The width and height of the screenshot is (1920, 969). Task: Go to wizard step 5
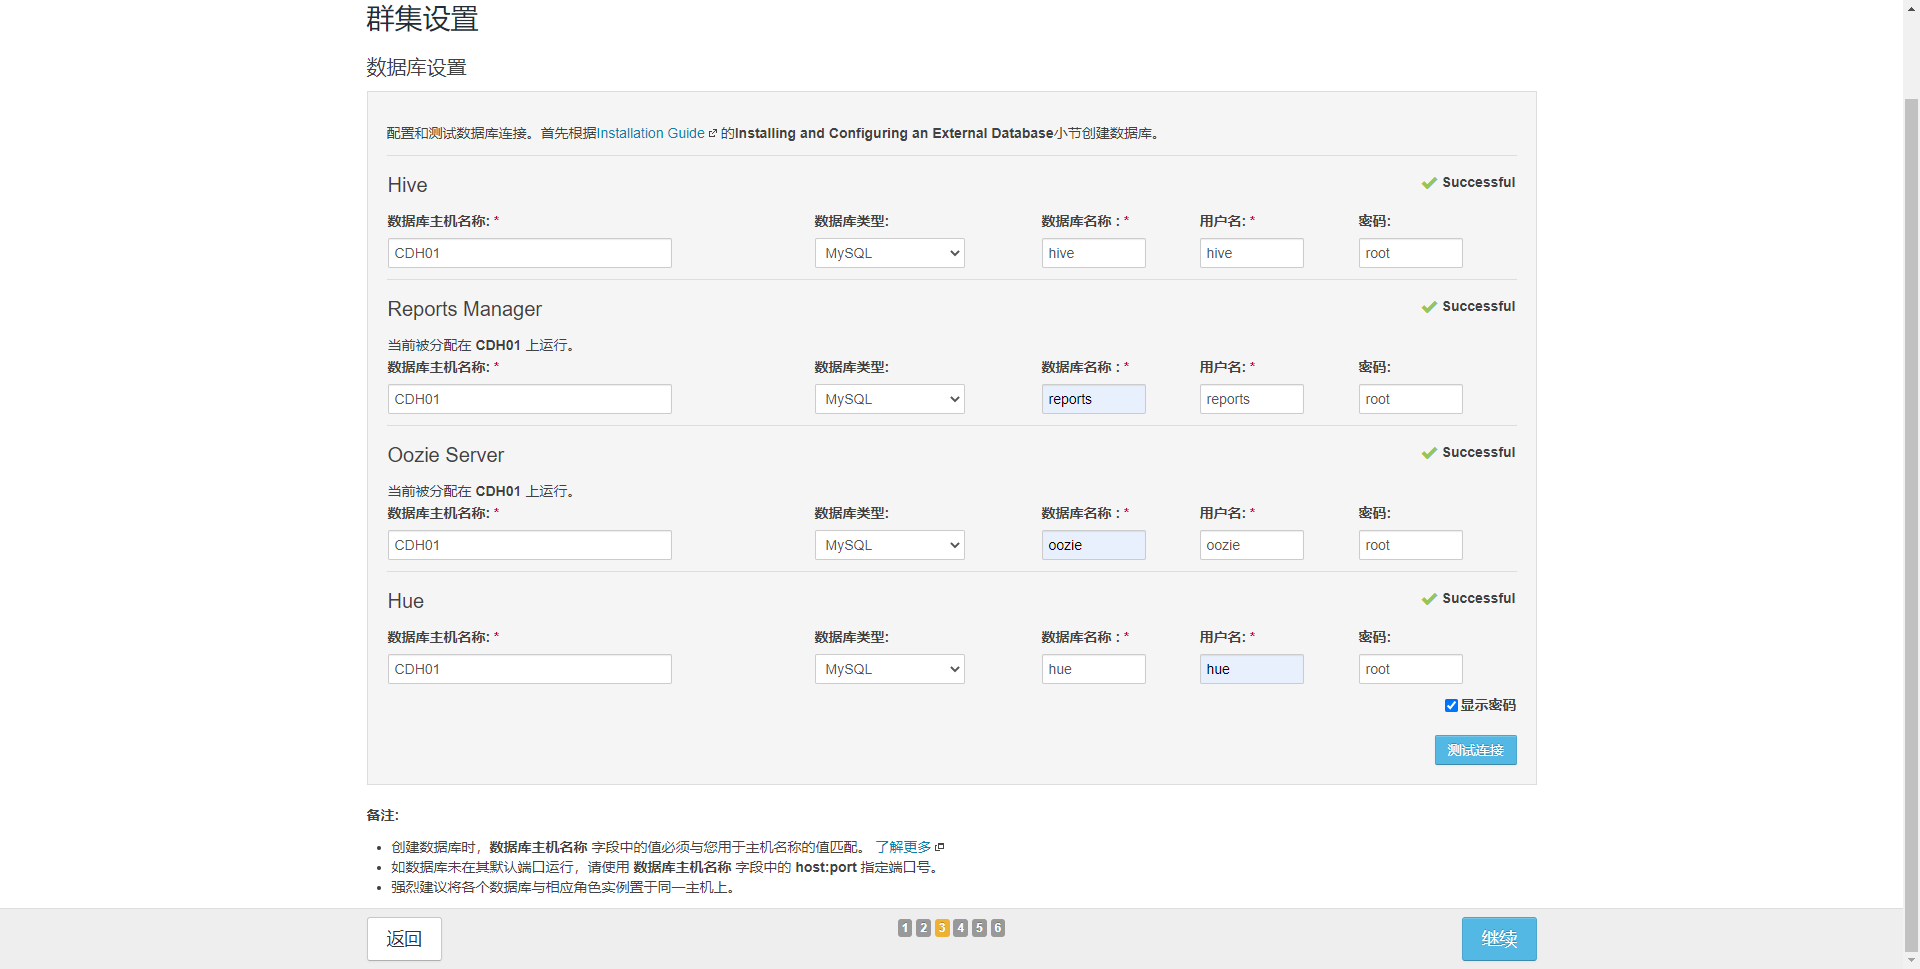979,928
